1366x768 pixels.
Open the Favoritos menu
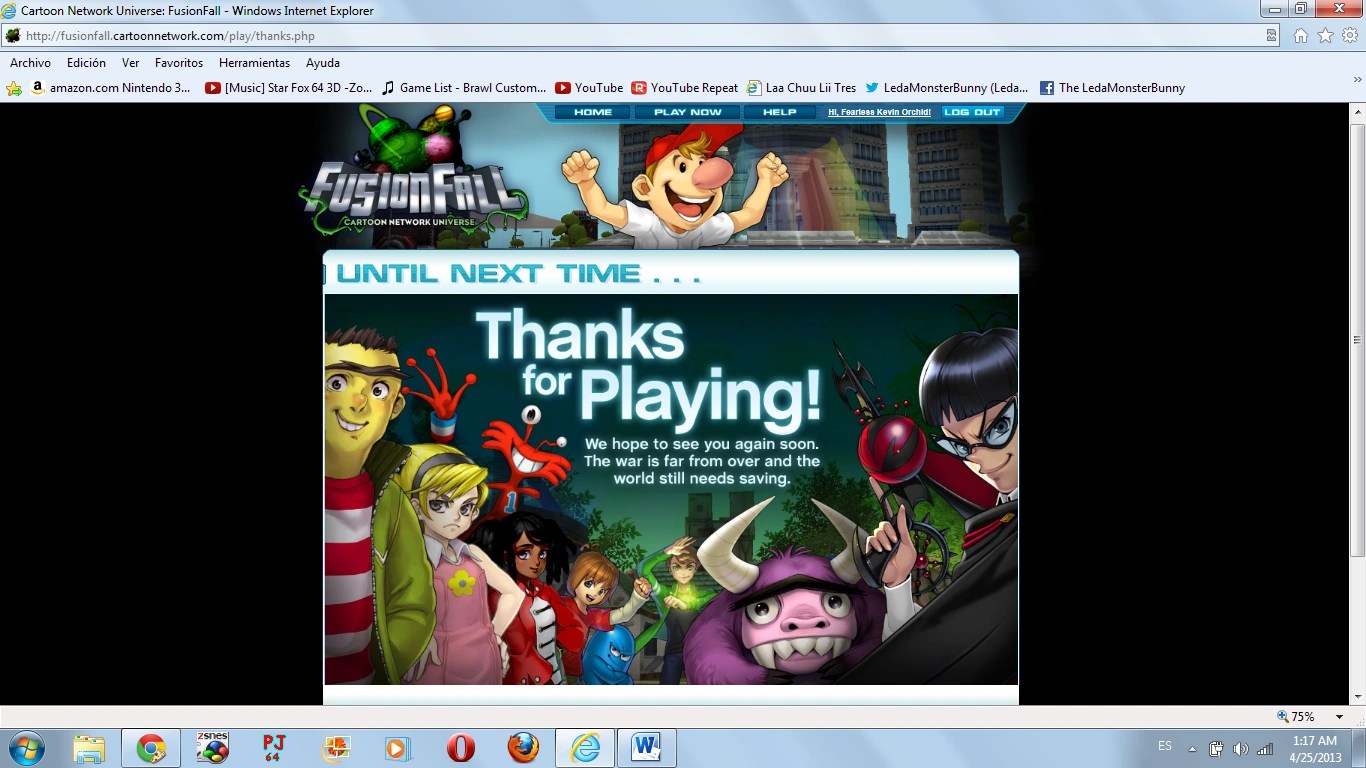pyautogui.click(x=179, y=63)
